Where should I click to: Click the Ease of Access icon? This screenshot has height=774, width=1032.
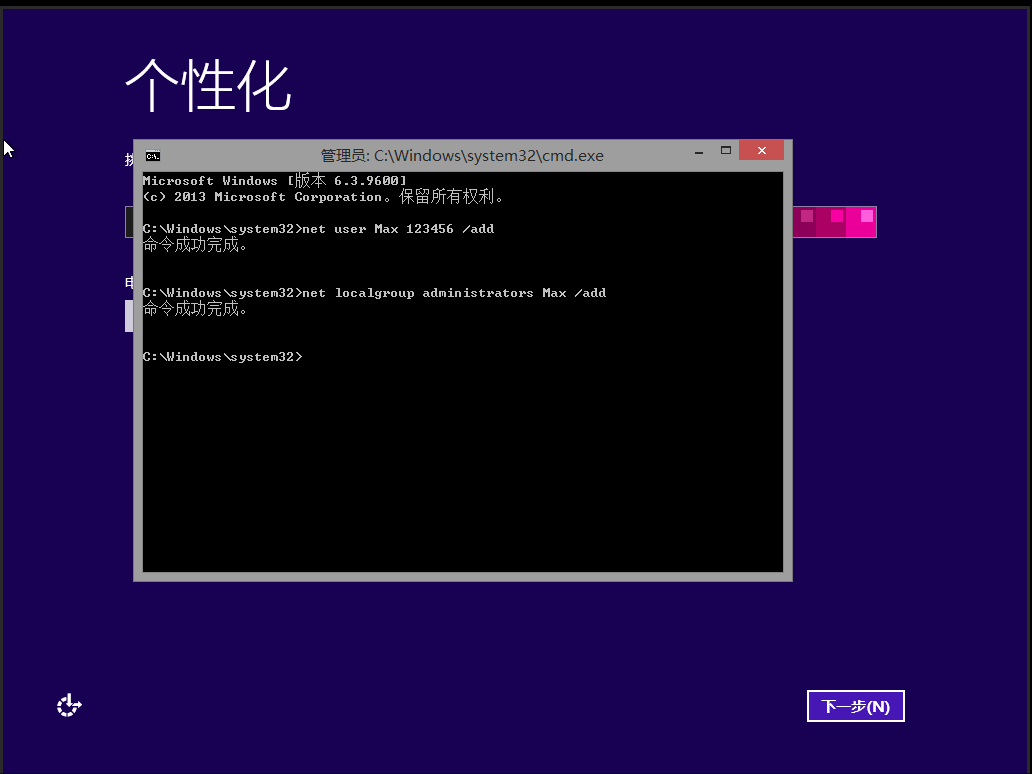(x=69, y=706)
